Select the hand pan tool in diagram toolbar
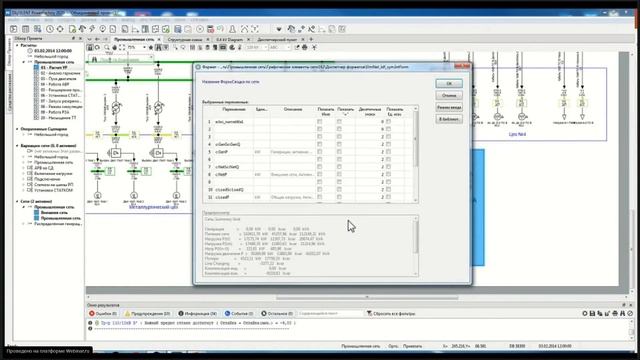The image size is (640, 360). click(114, 48)
